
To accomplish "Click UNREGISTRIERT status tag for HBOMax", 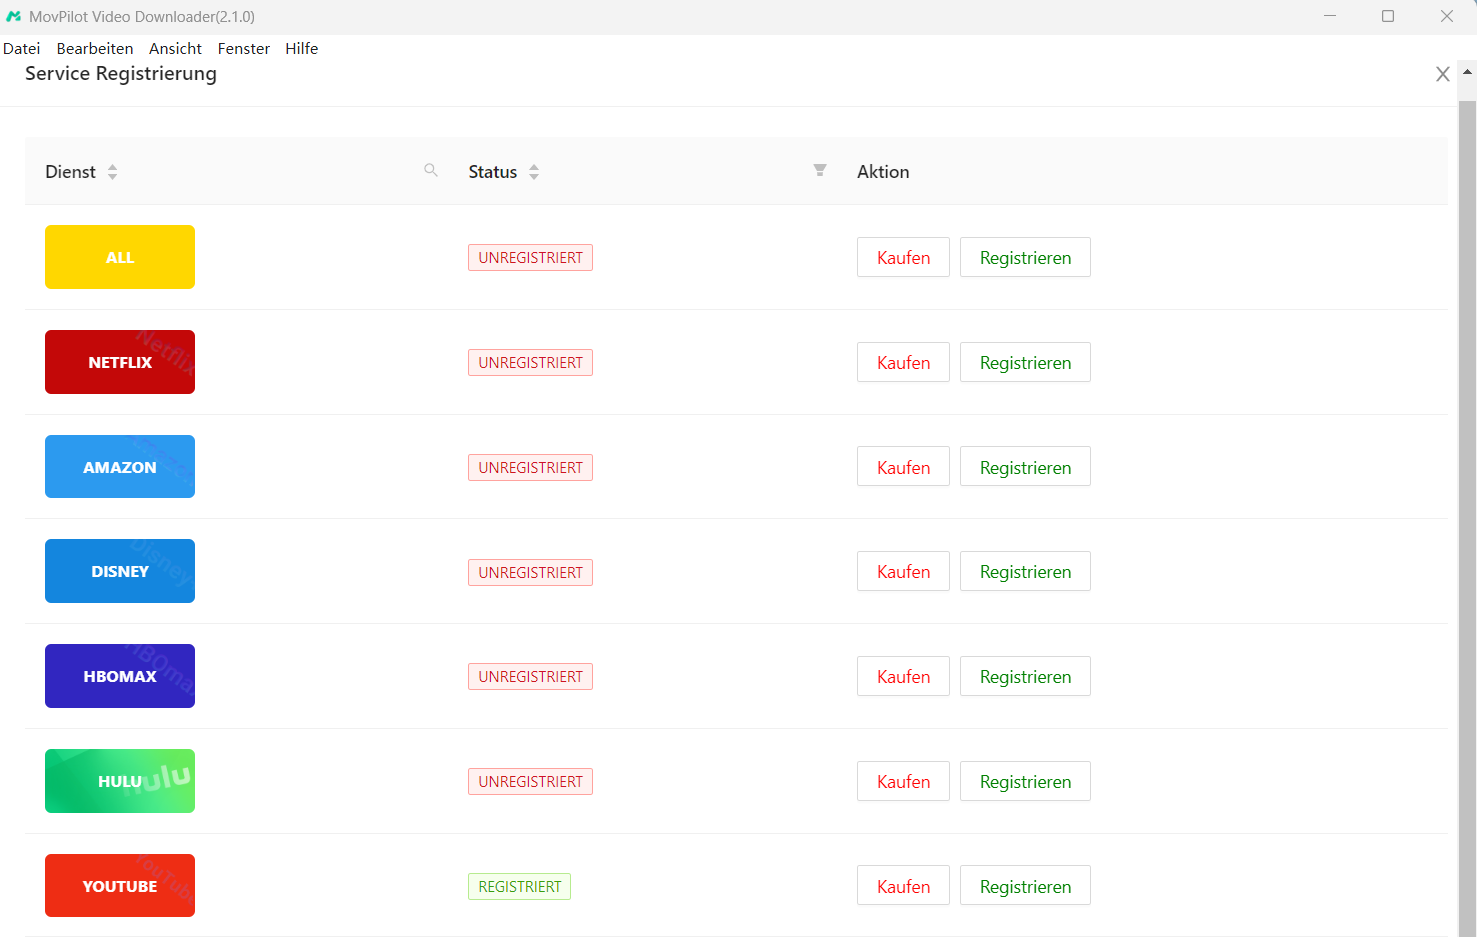I will tap(530, 676).
